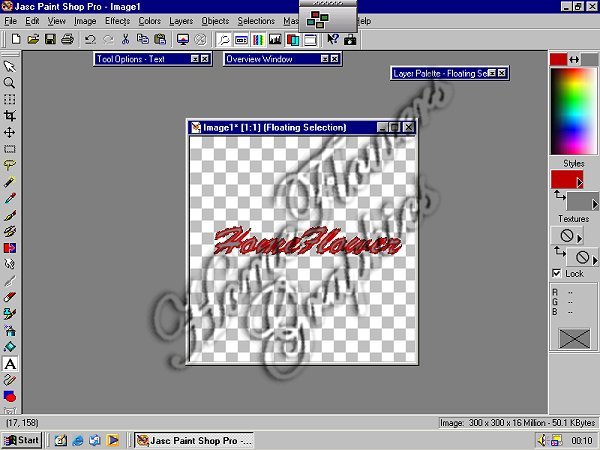
Task: Start full screen preview monitor icon
Action: (x=183, y=39)
